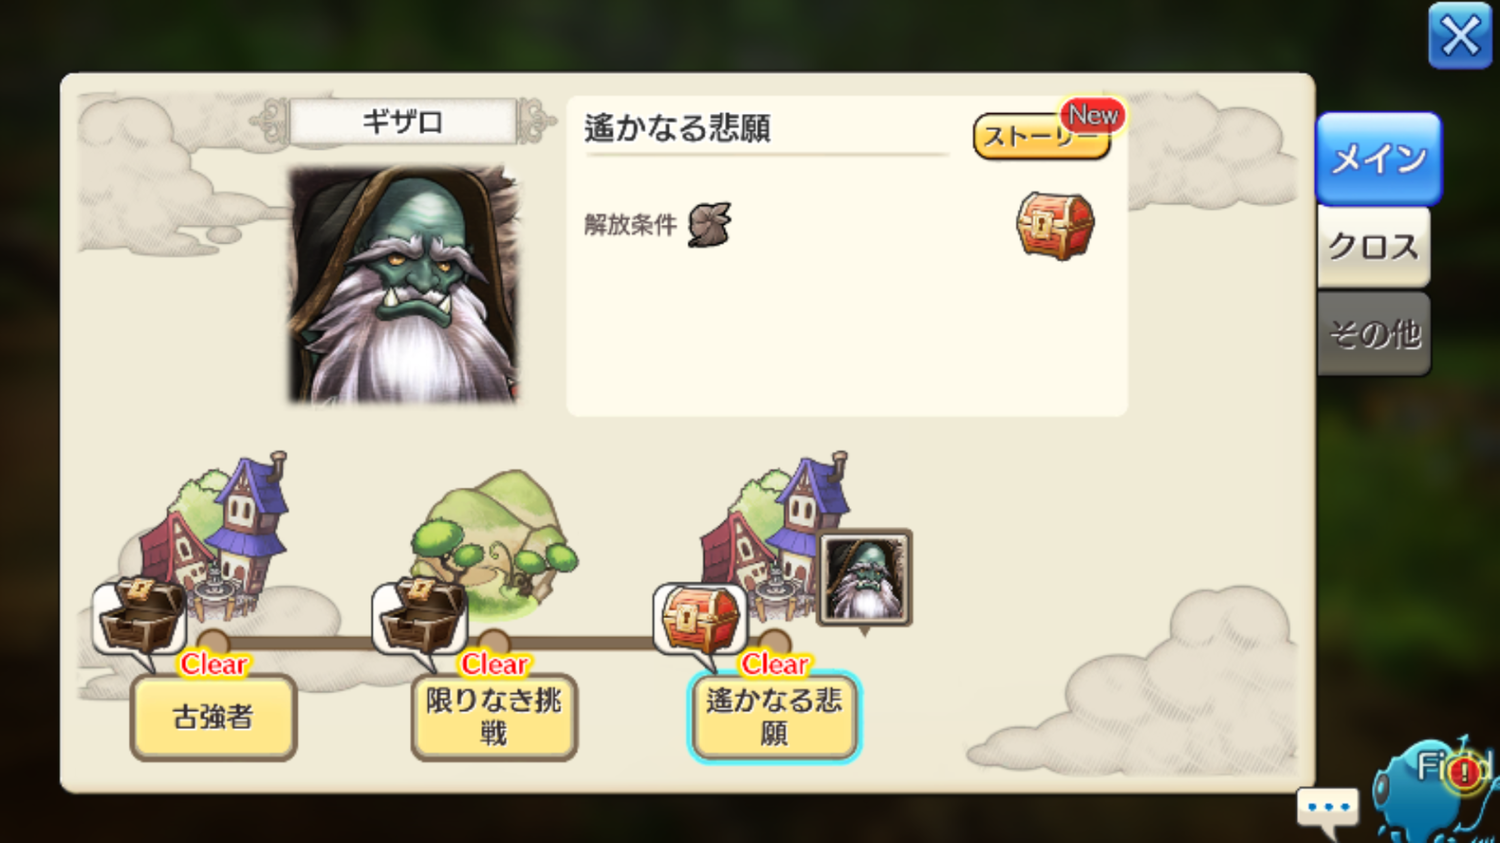
Task: Select the small ギザロ portrait map marker
Action: point(865,578)
